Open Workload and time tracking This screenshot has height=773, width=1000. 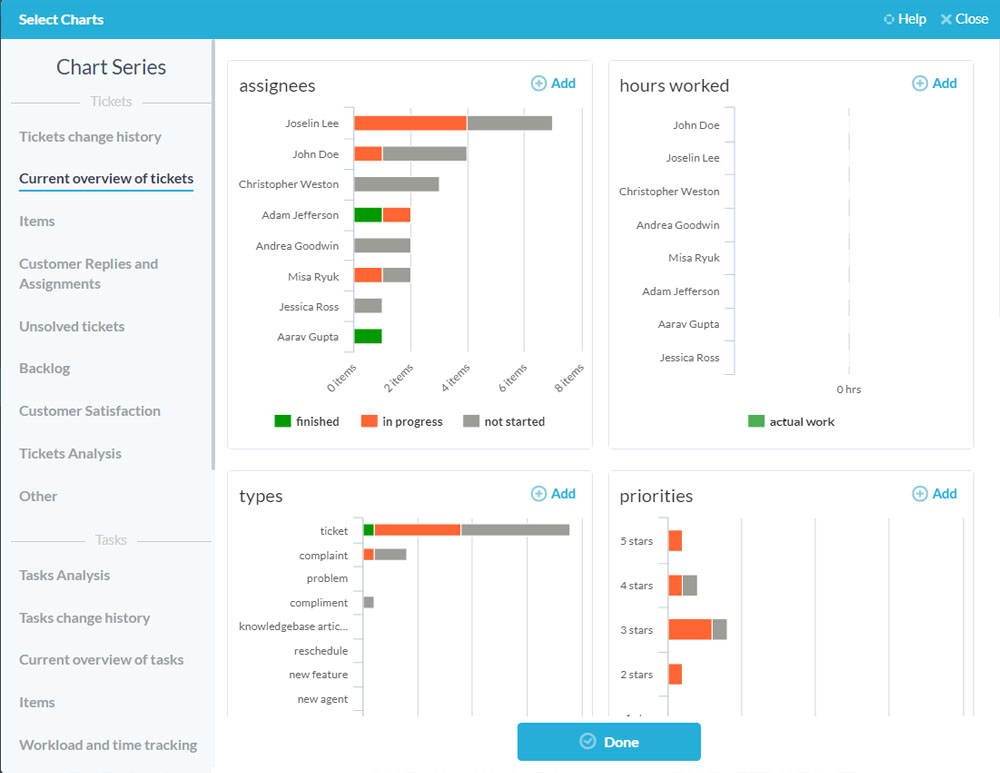[108, 745]
